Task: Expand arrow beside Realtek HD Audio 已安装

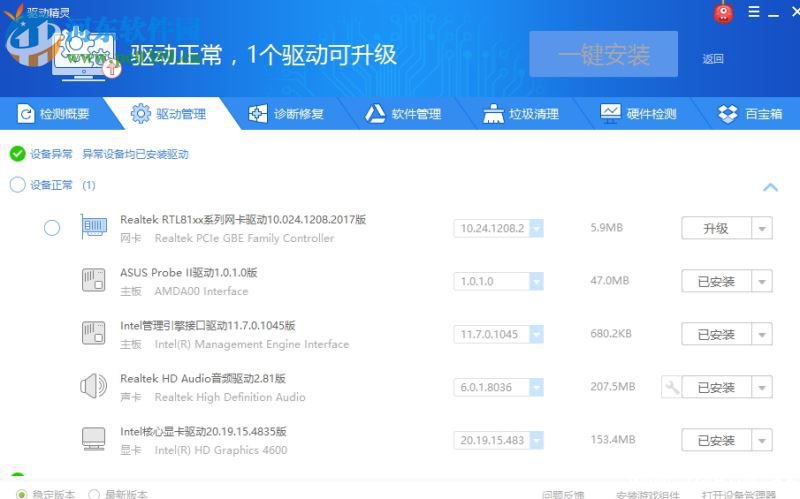Action: pos(762,387)
